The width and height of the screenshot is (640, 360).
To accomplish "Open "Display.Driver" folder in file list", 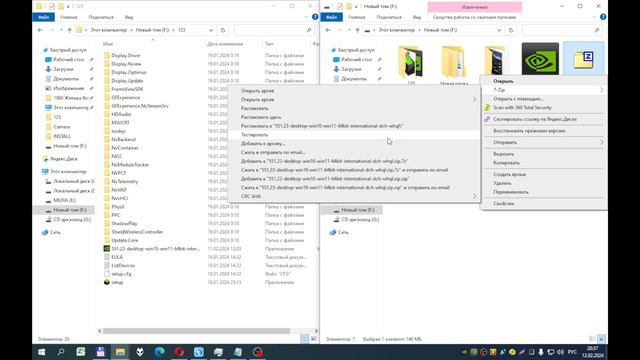I will point(126,56).
